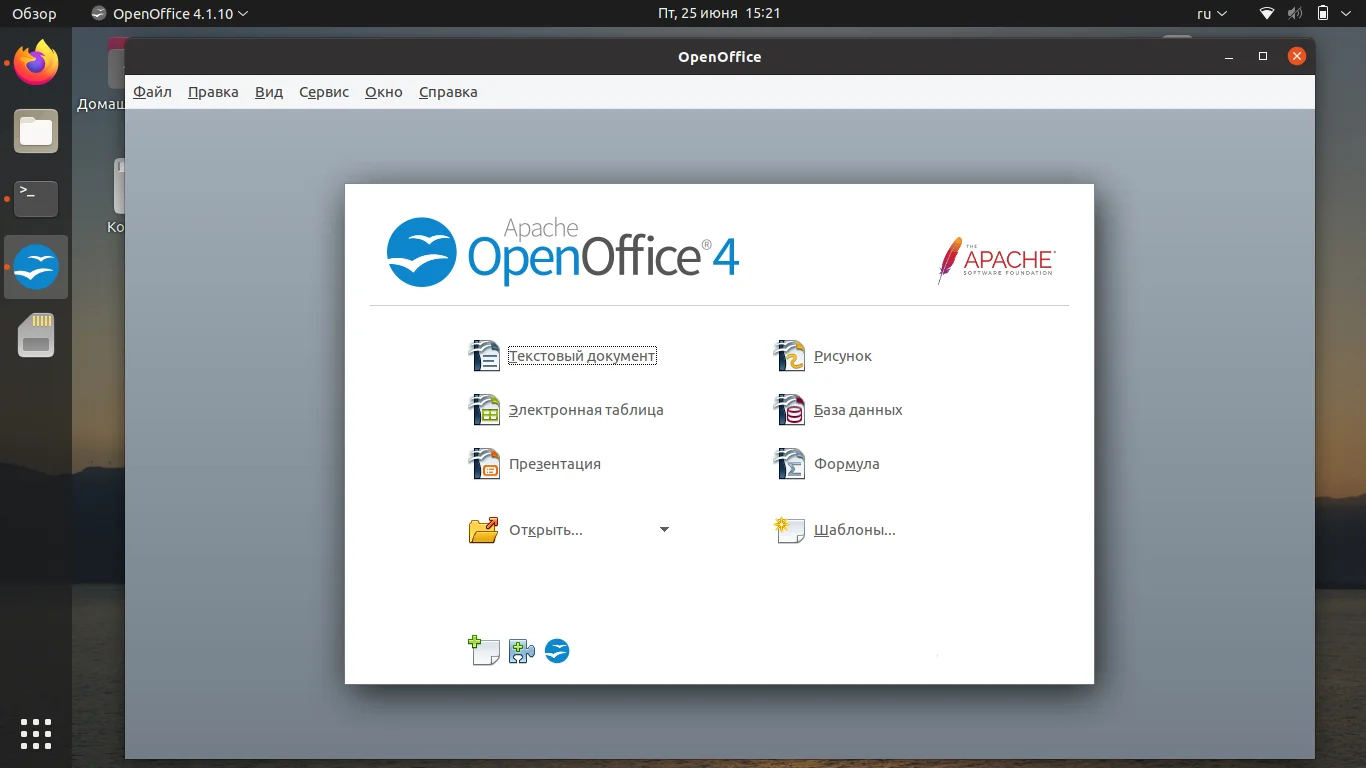
Task: Open the Обзор activities overview
Action: [x=34, y=14]
